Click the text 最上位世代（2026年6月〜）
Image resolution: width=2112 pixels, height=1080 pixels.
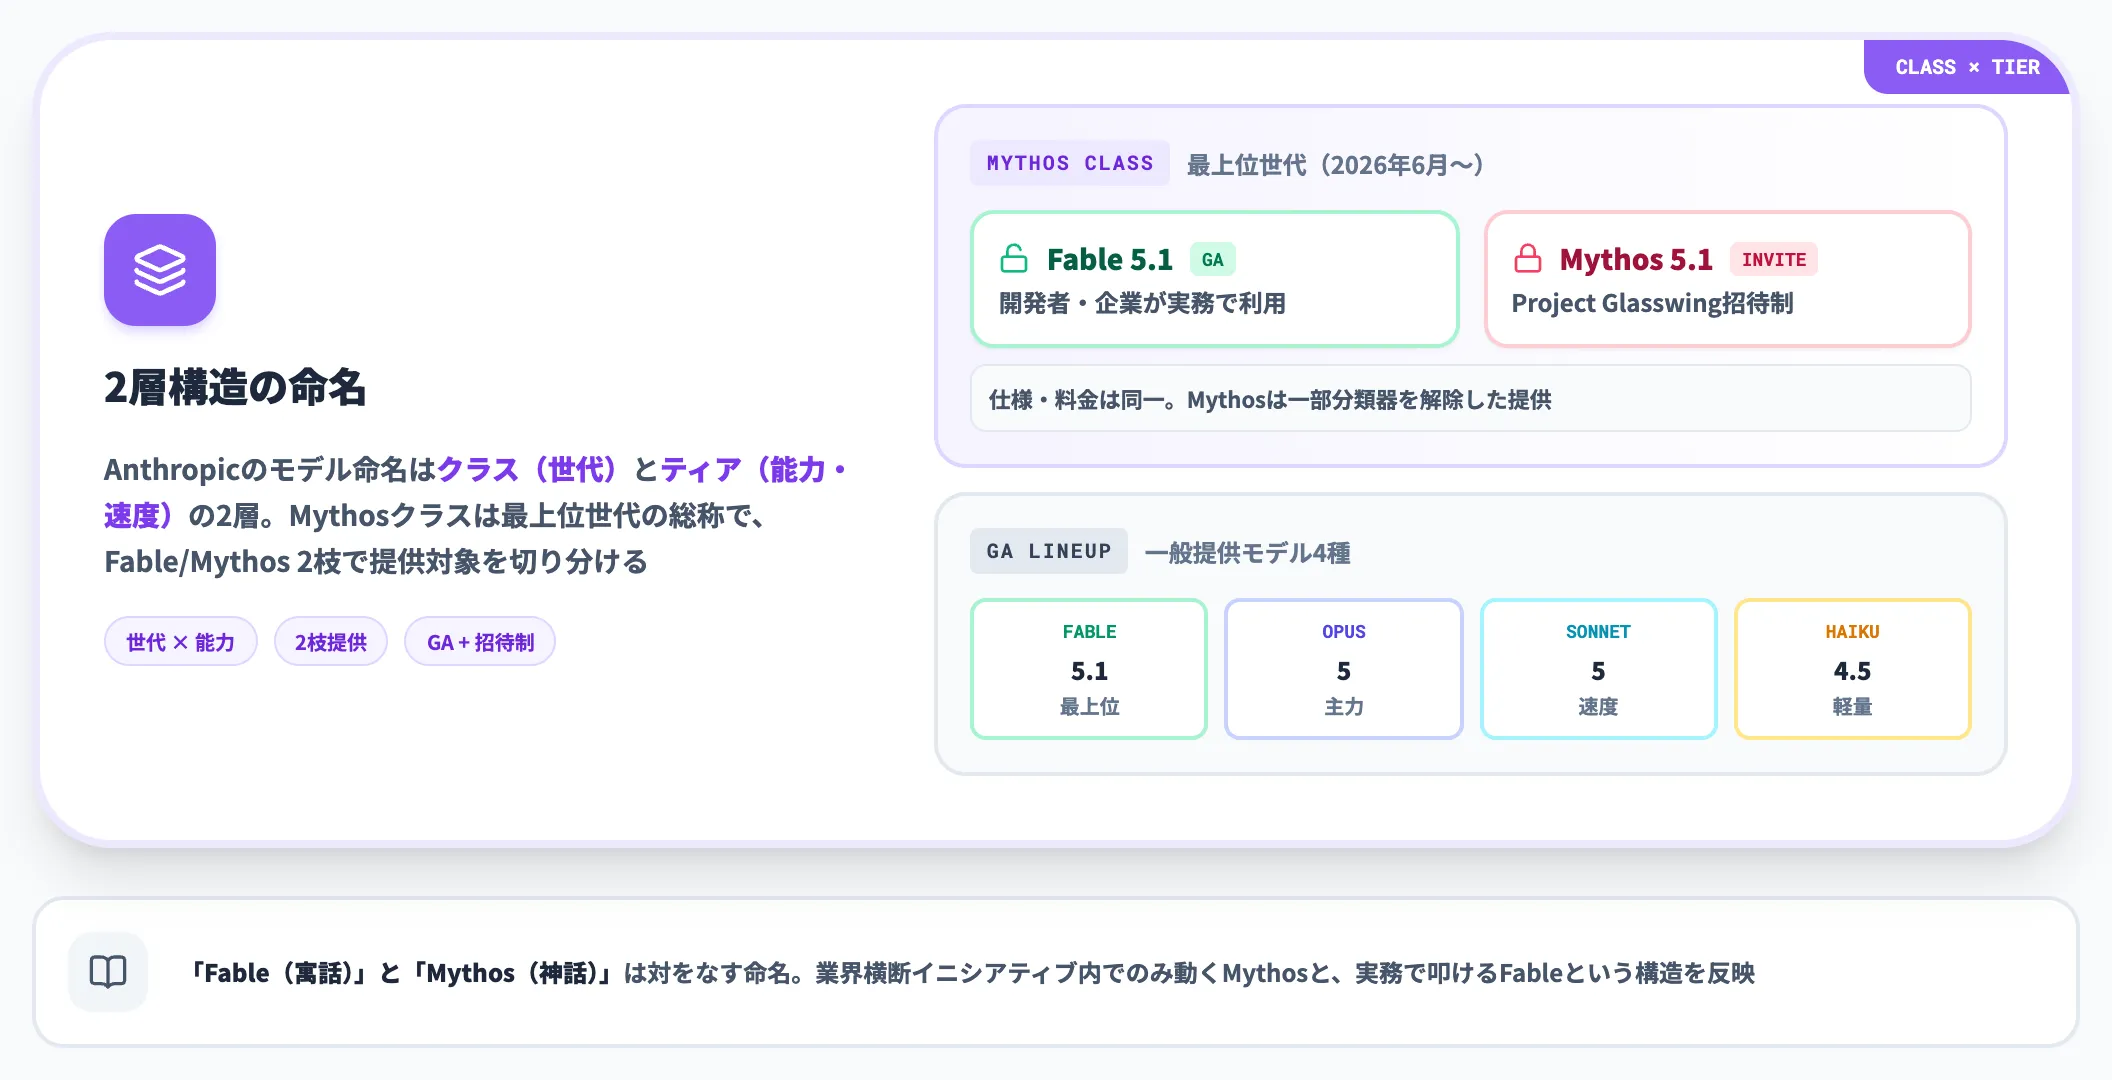coord(1336,164)
